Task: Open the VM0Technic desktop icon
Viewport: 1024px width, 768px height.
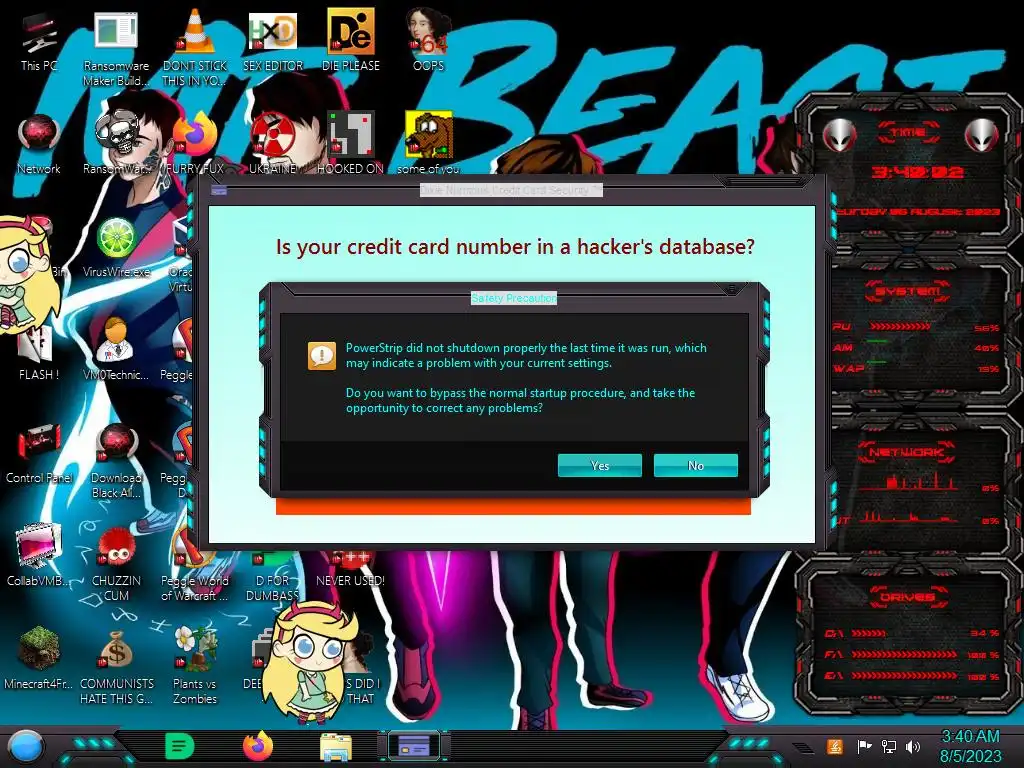Action: [x=116, y=350]
